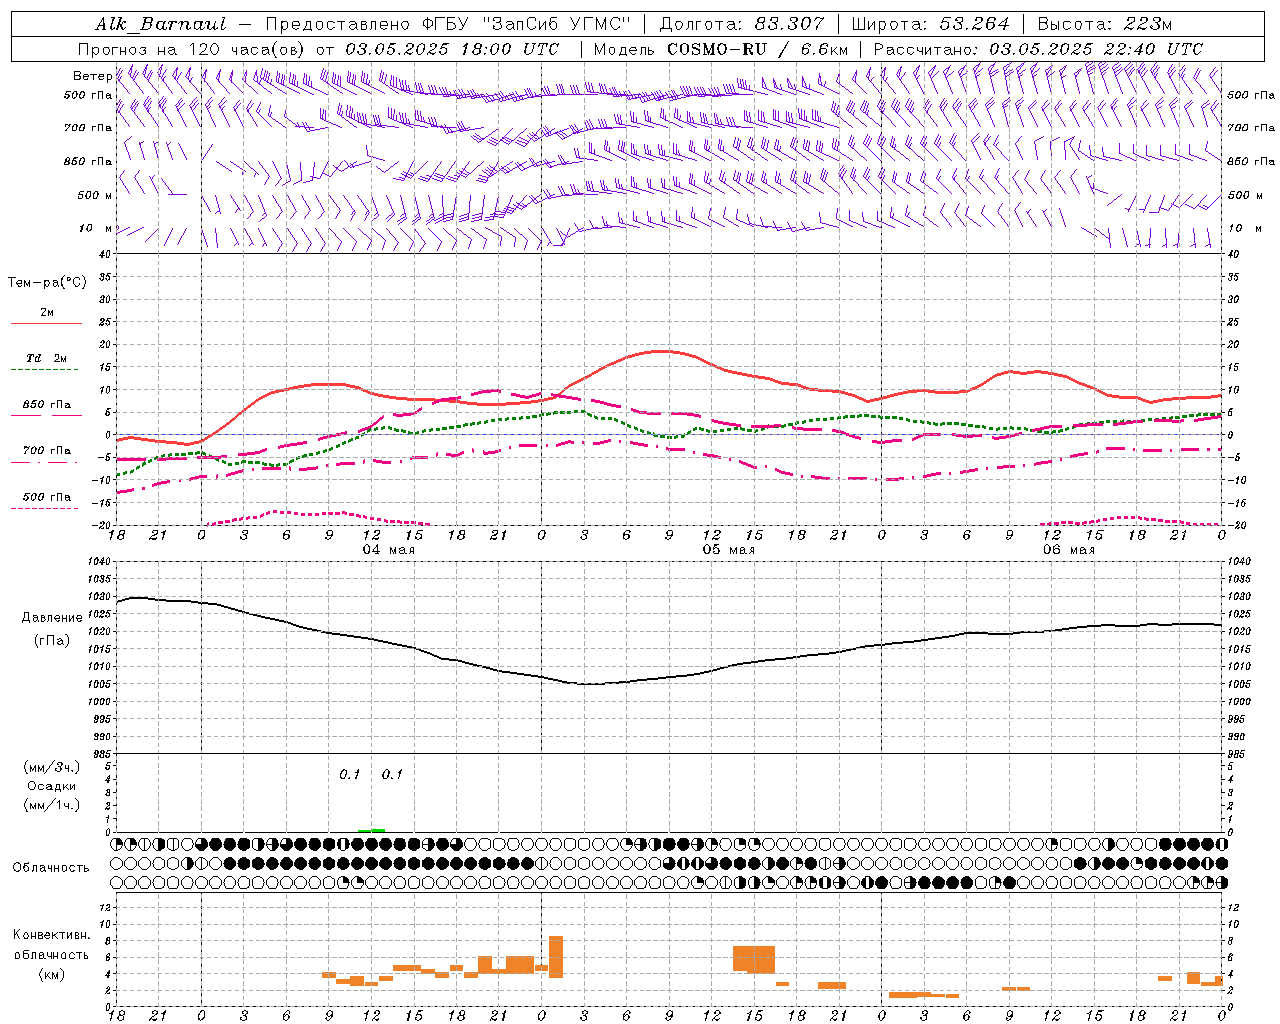Click the latitude value Широта: 53.264

[930, 24]
